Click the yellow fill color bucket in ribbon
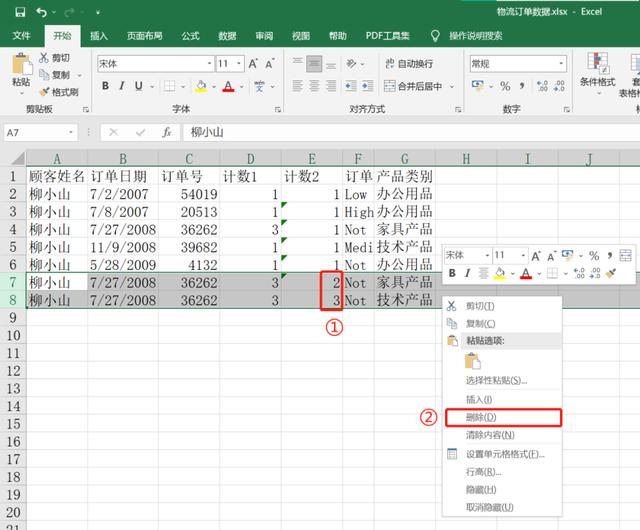The image size is (640, 530). tap(201, 87)
